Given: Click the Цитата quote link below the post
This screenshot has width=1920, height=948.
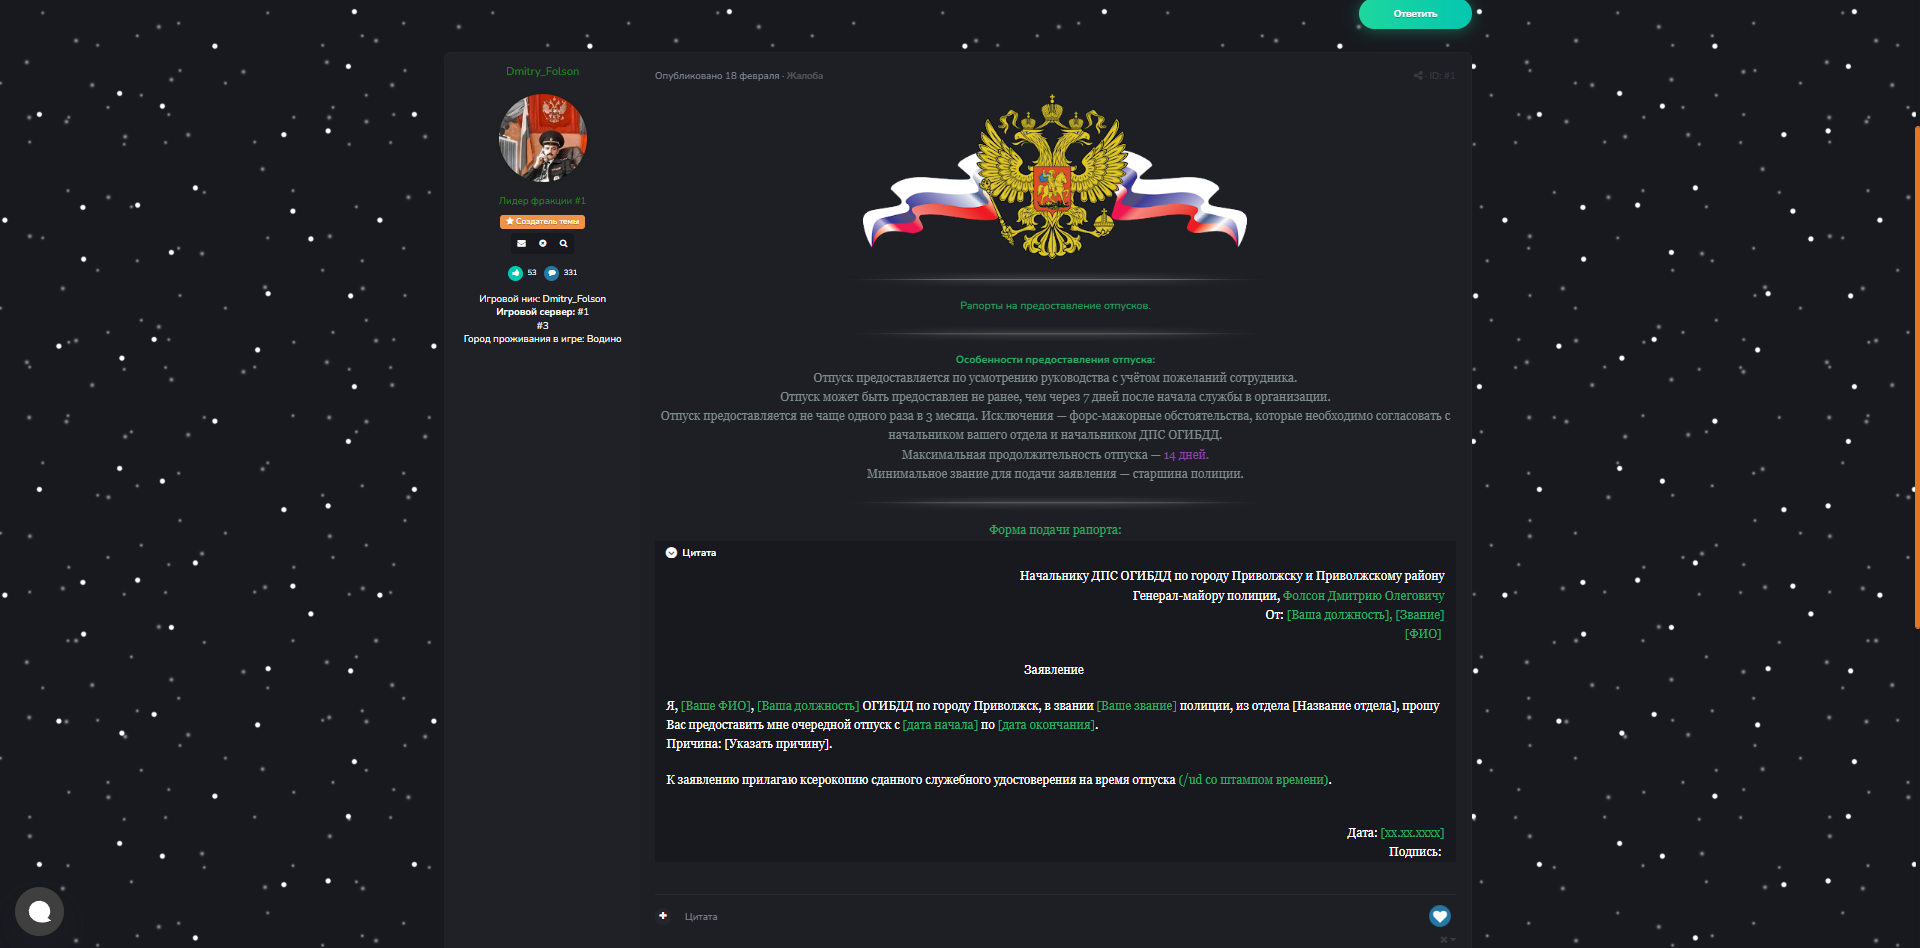Looking at the screenshot, I should click(x=701, y=917).
